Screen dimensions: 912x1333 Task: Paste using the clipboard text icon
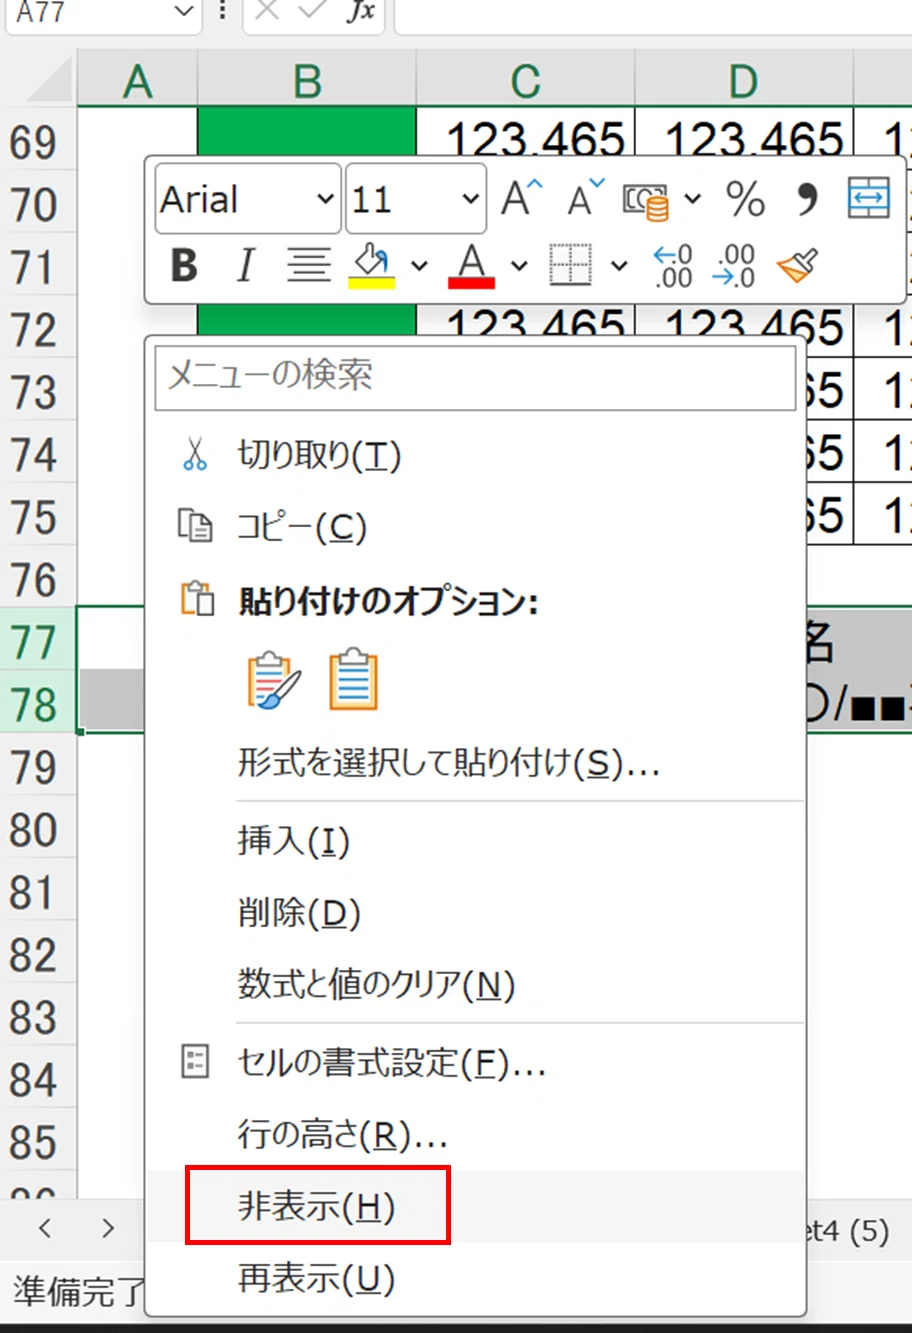click(x=354, y=681)
